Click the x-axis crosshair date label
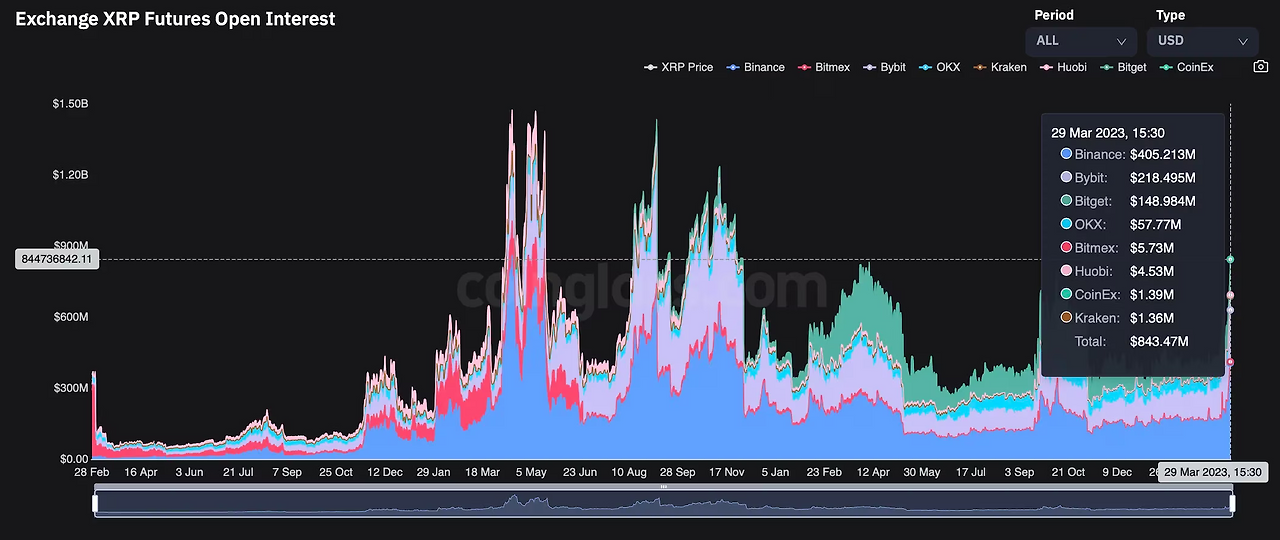Image resolution: width=1280 pixels, height=540 pixels. (1213, 473)
